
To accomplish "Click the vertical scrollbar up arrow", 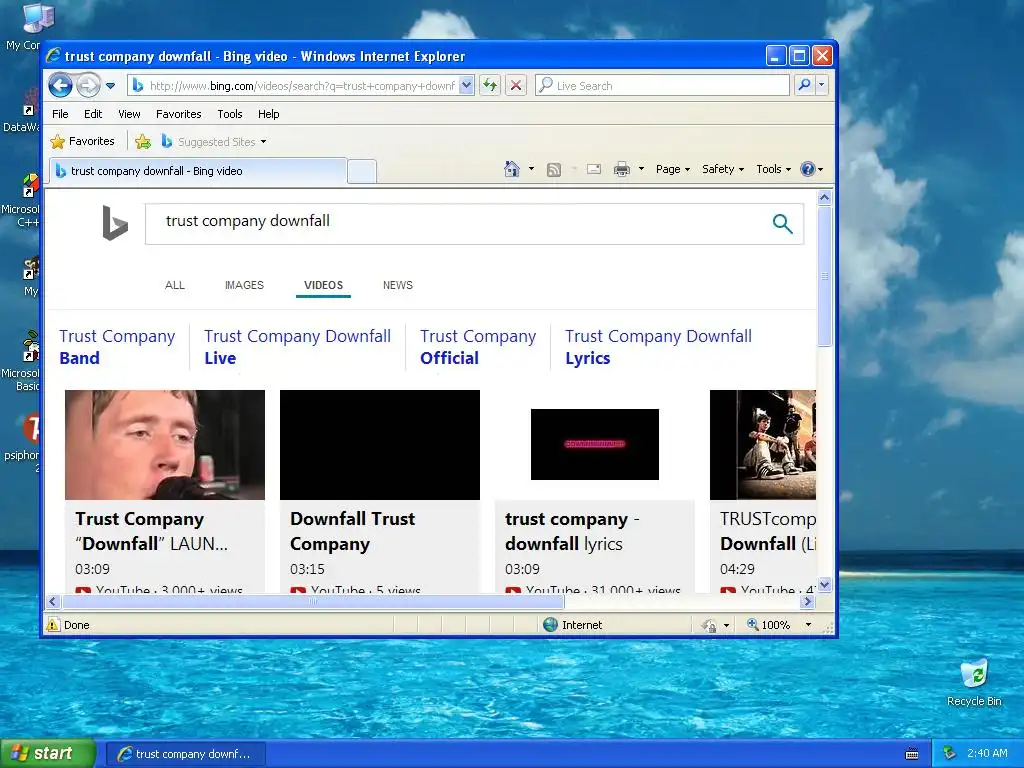I will [824, 197].
